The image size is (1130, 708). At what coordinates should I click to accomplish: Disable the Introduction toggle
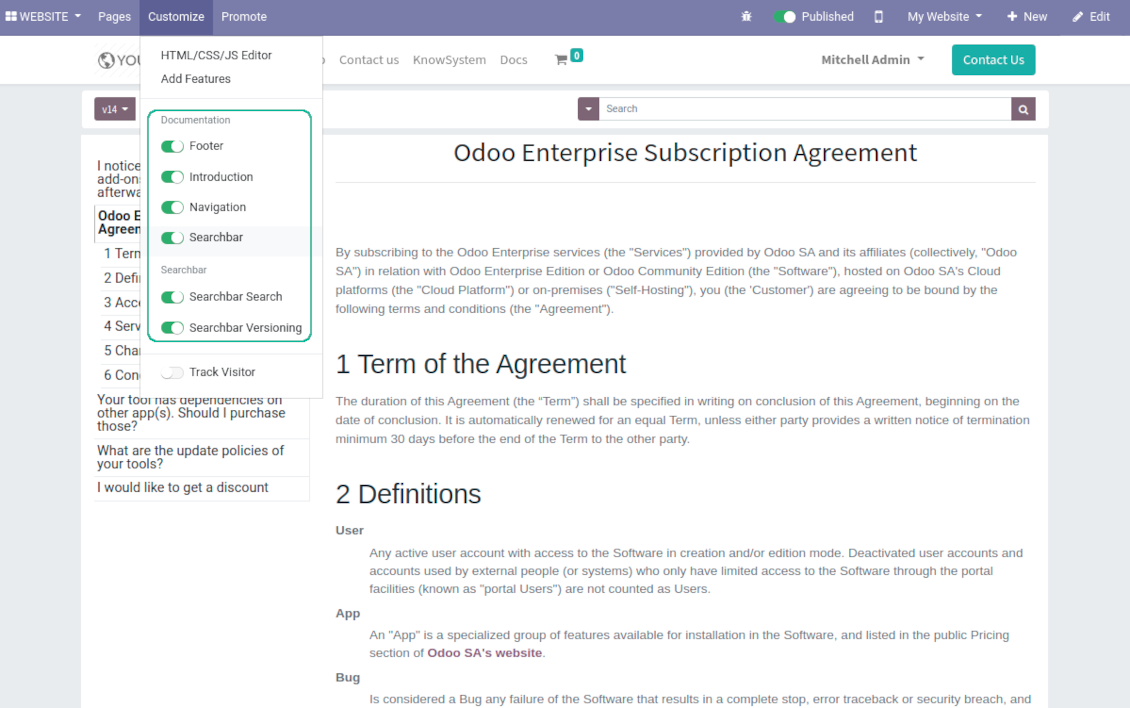pyautogui.click(x=172, y=177)
